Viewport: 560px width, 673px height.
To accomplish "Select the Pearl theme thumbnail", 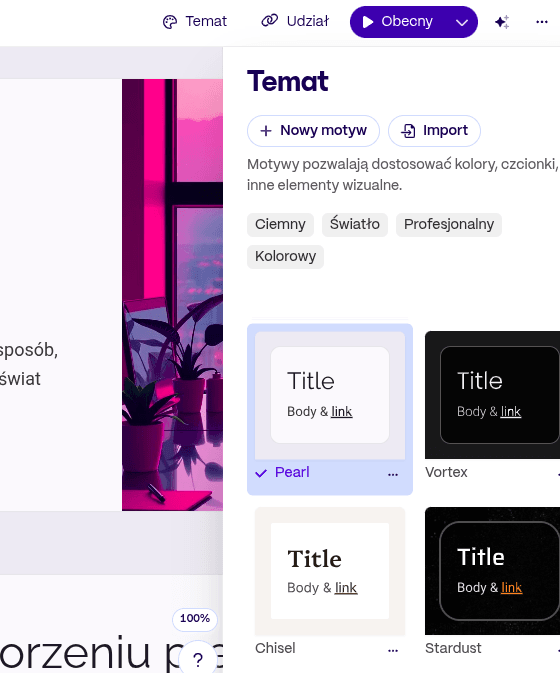I will pyautogui.click(x=330, y=395).
